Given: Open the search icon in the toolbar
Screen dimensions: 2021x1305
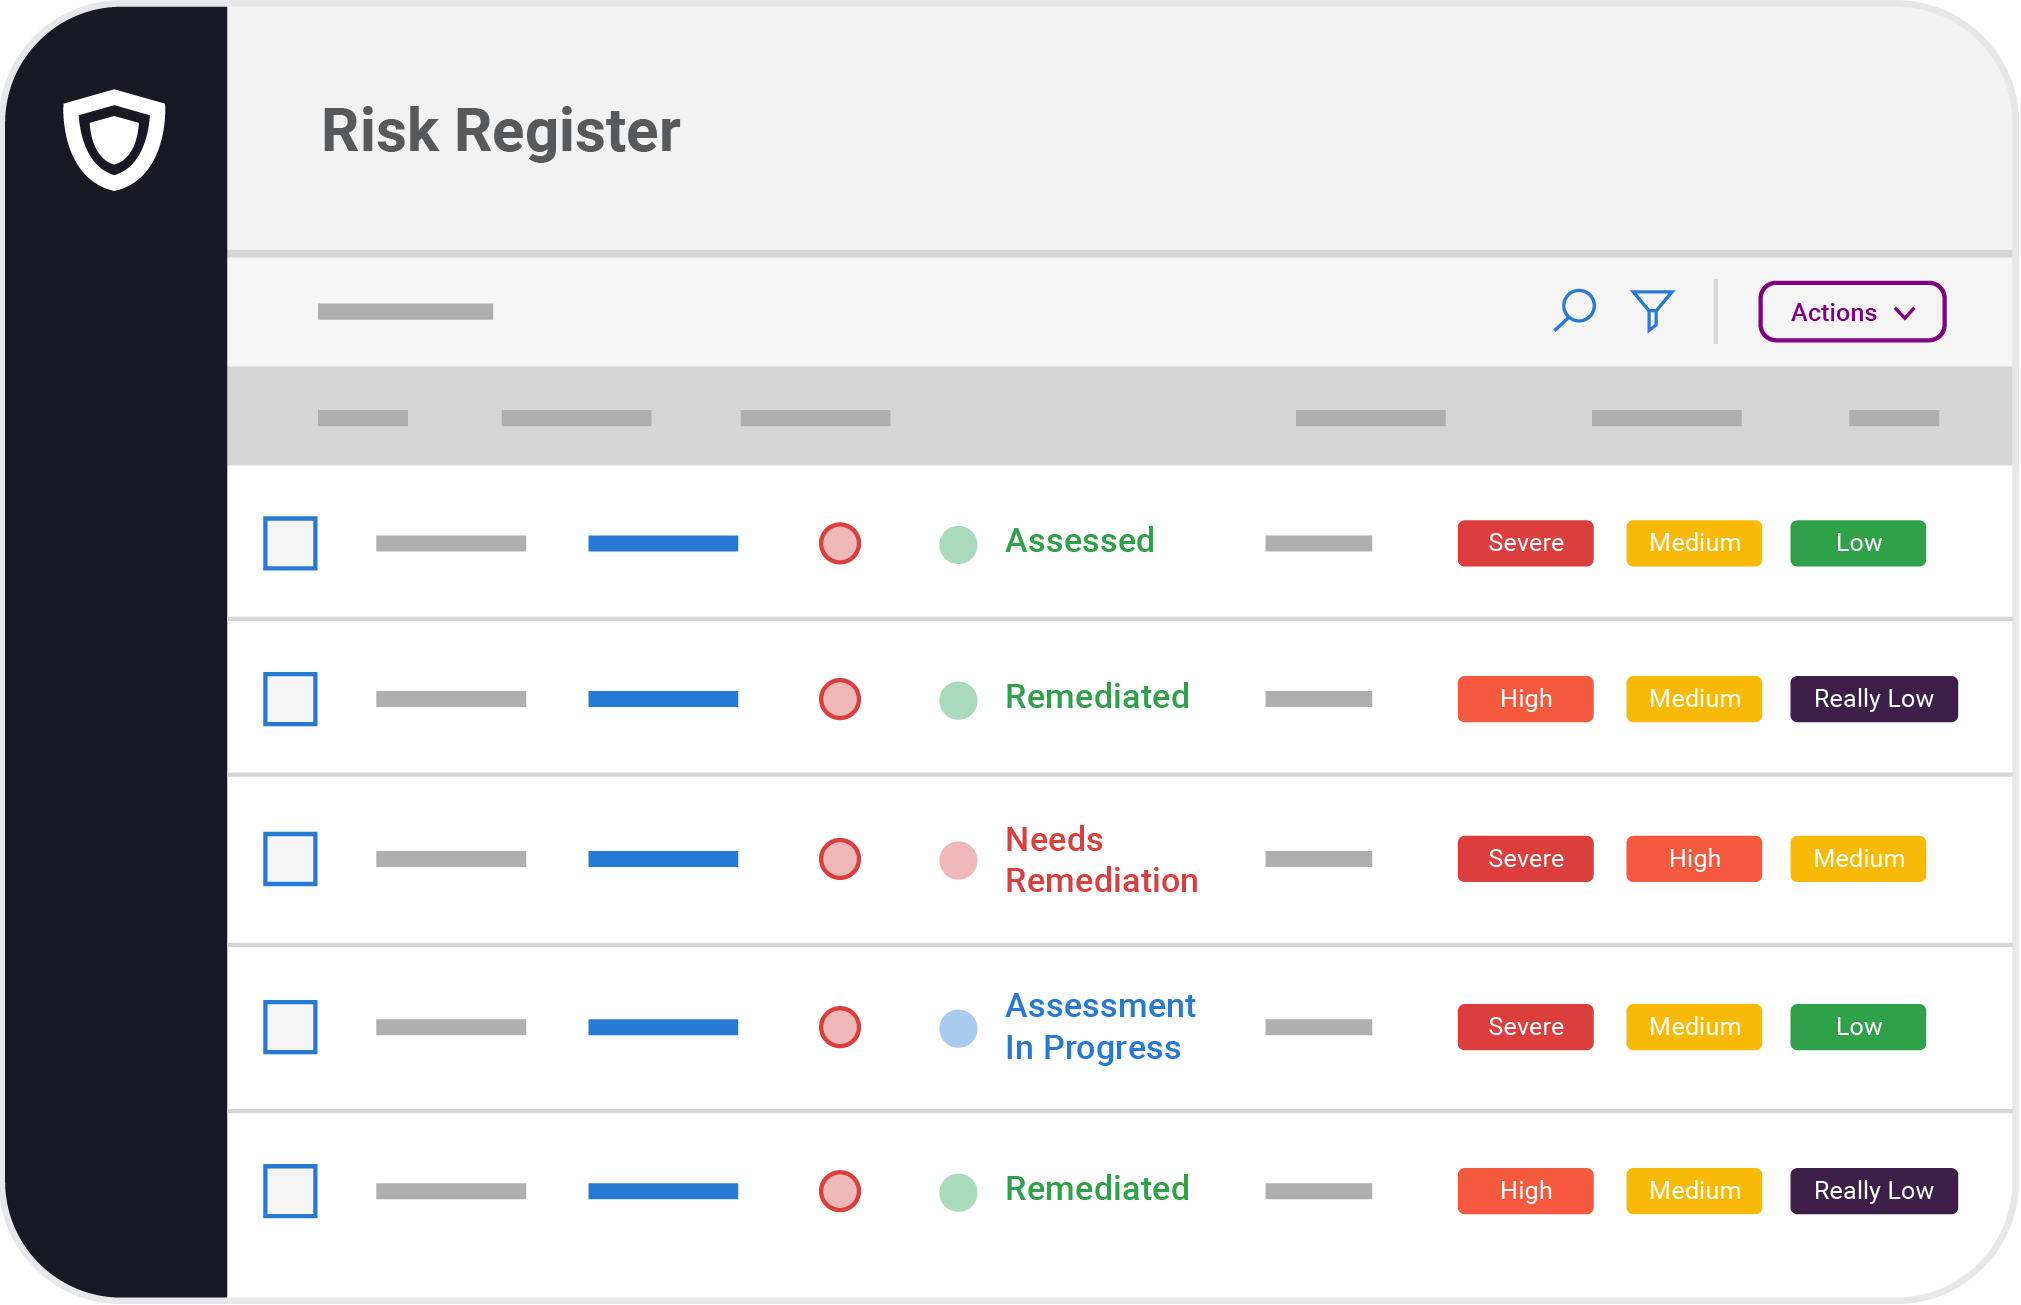Looking at the screenshot, I should tap(1575, 311).
